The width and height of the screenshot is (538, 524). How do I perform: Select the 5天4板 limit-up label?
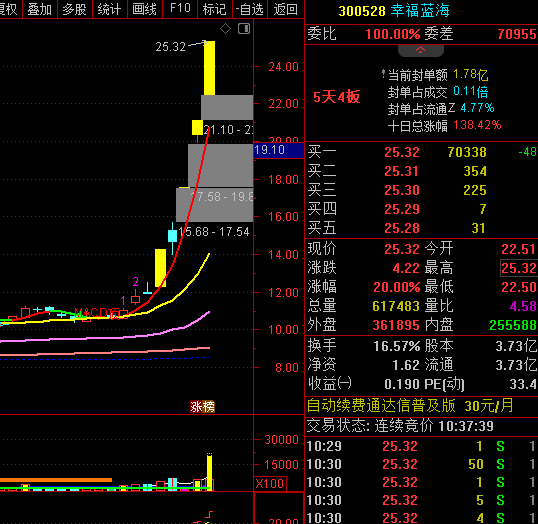click(337, 97)
